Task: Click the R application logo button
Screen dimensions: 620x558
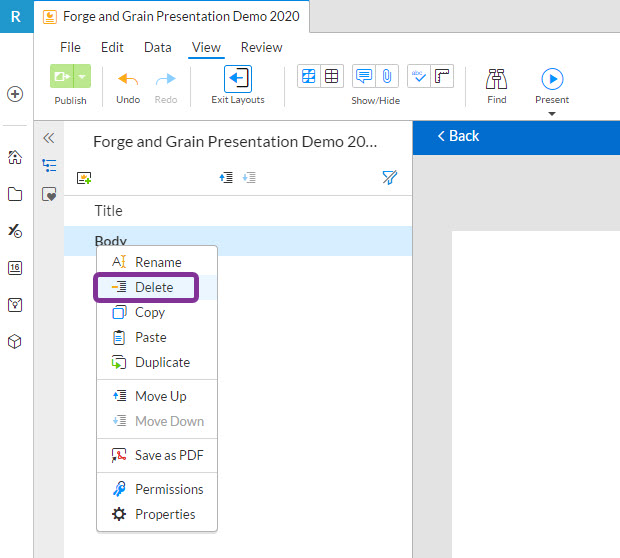Action: [16, 16]
